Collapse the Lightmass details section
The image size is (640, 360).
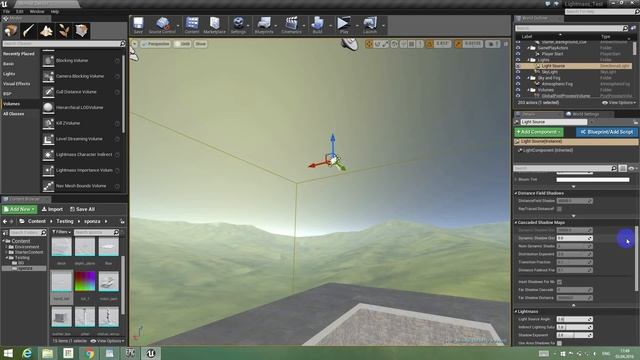(x=516, y=311)
